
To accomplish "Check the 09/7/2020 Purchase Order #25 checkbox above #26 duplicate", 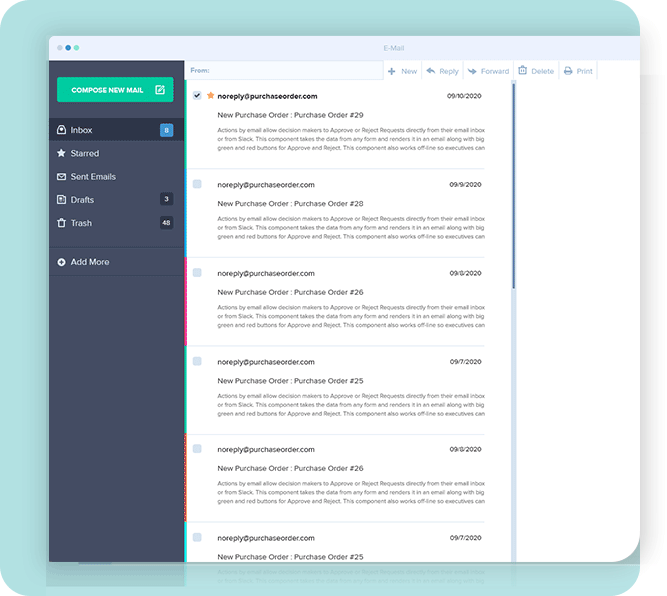I will coord(197,361).
